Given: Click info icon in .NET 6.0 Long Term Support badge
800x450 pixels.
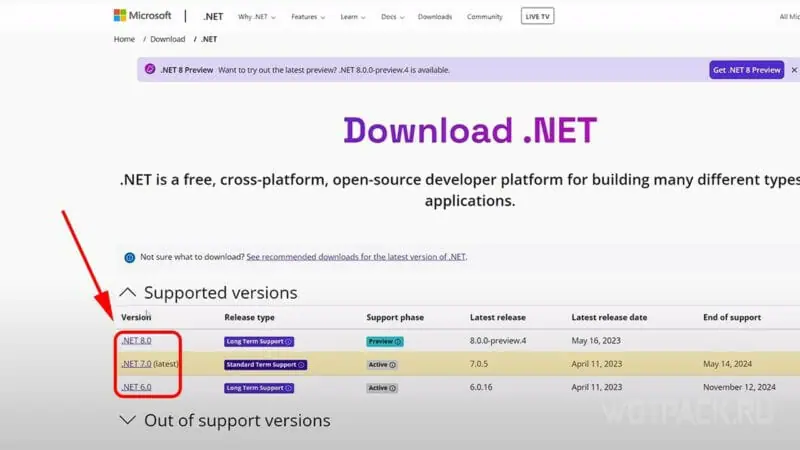Looking at the screenshot, I should pyautogui.click(x=288, y=388).
